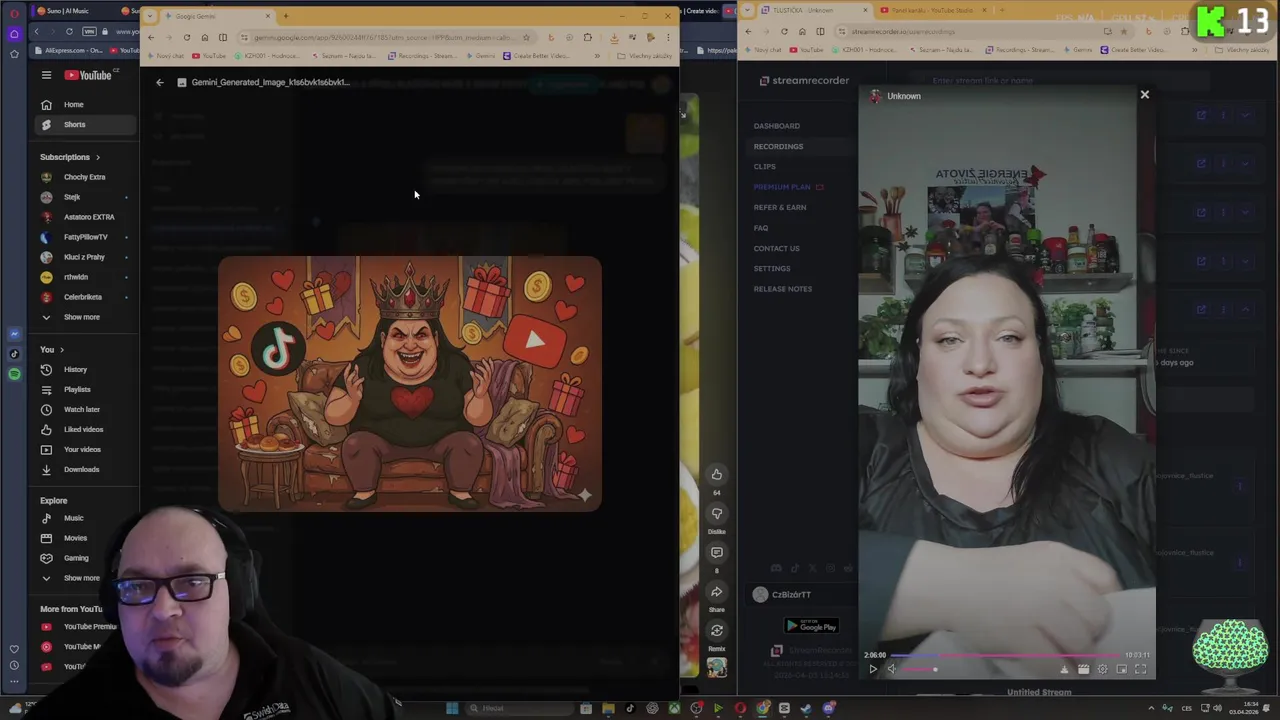Open Clips in StreamRecorder sidebar

tap(764, 166)
